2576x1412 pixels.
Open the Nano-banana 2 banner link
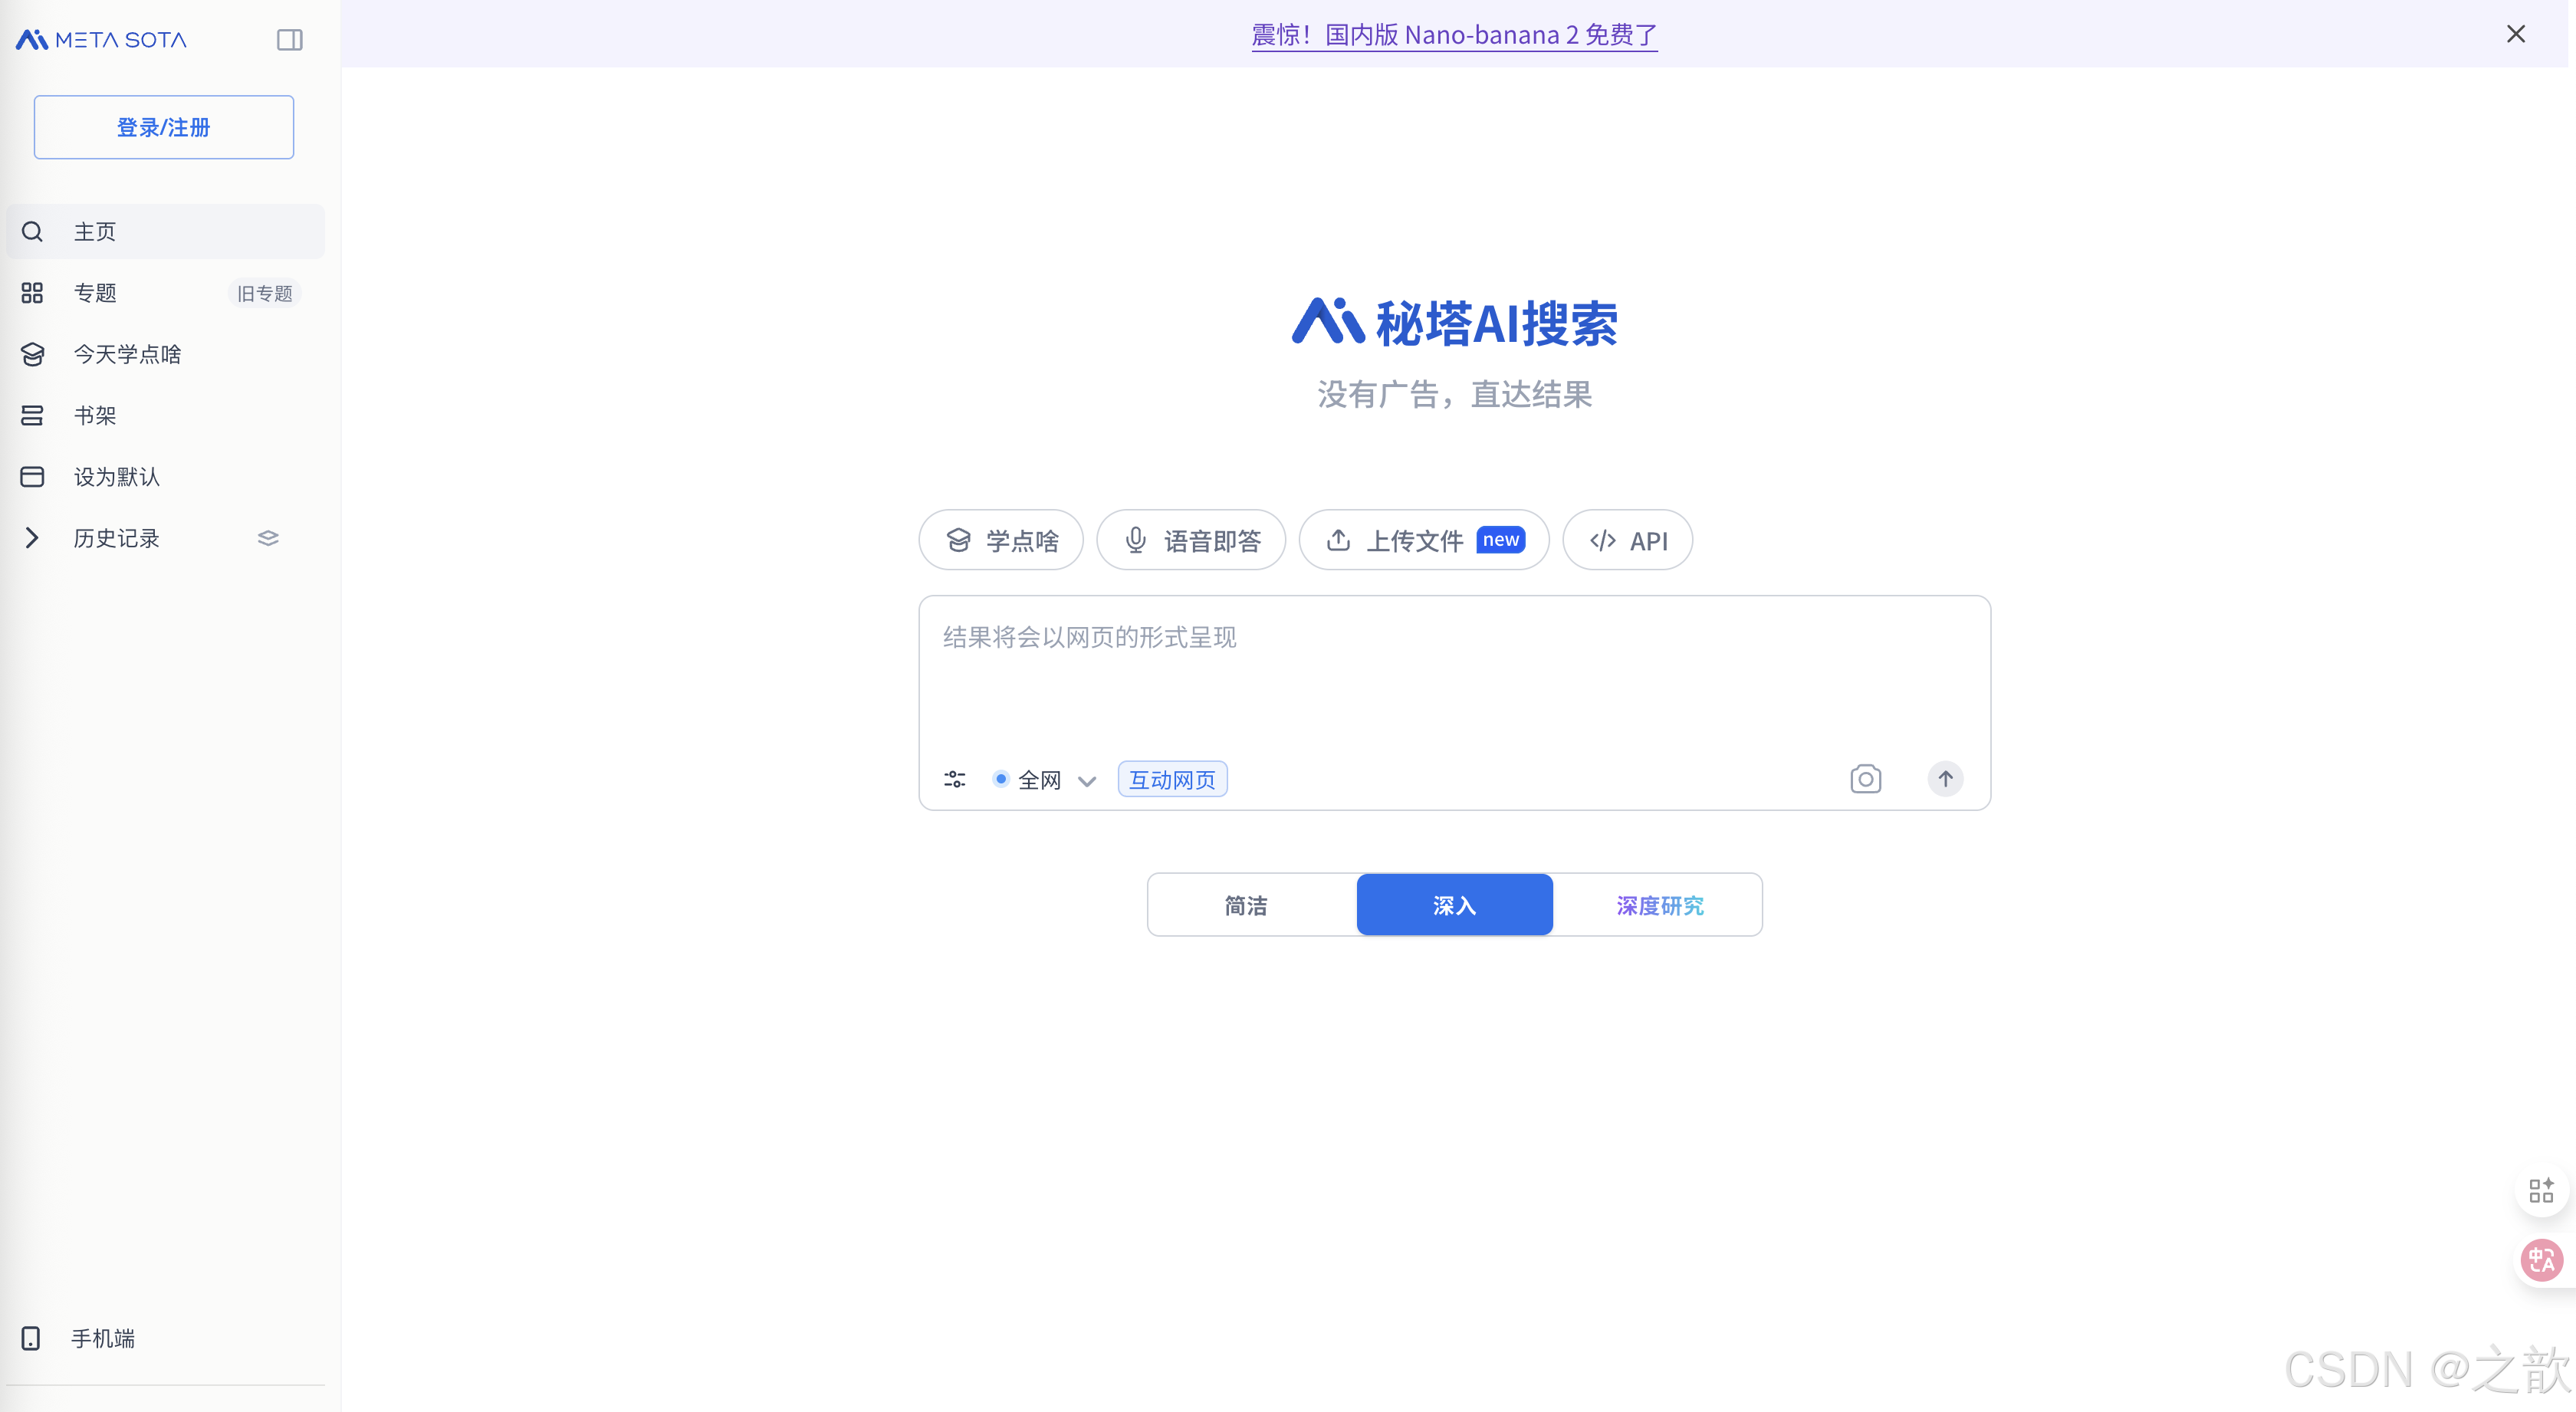tap(1453, 34)
